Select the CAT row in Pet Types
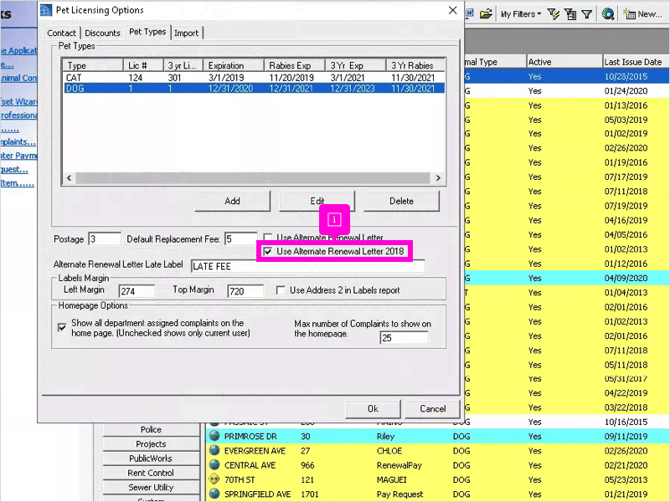The height and width of the screenshot is (502, 670). (x=254, y=78)
